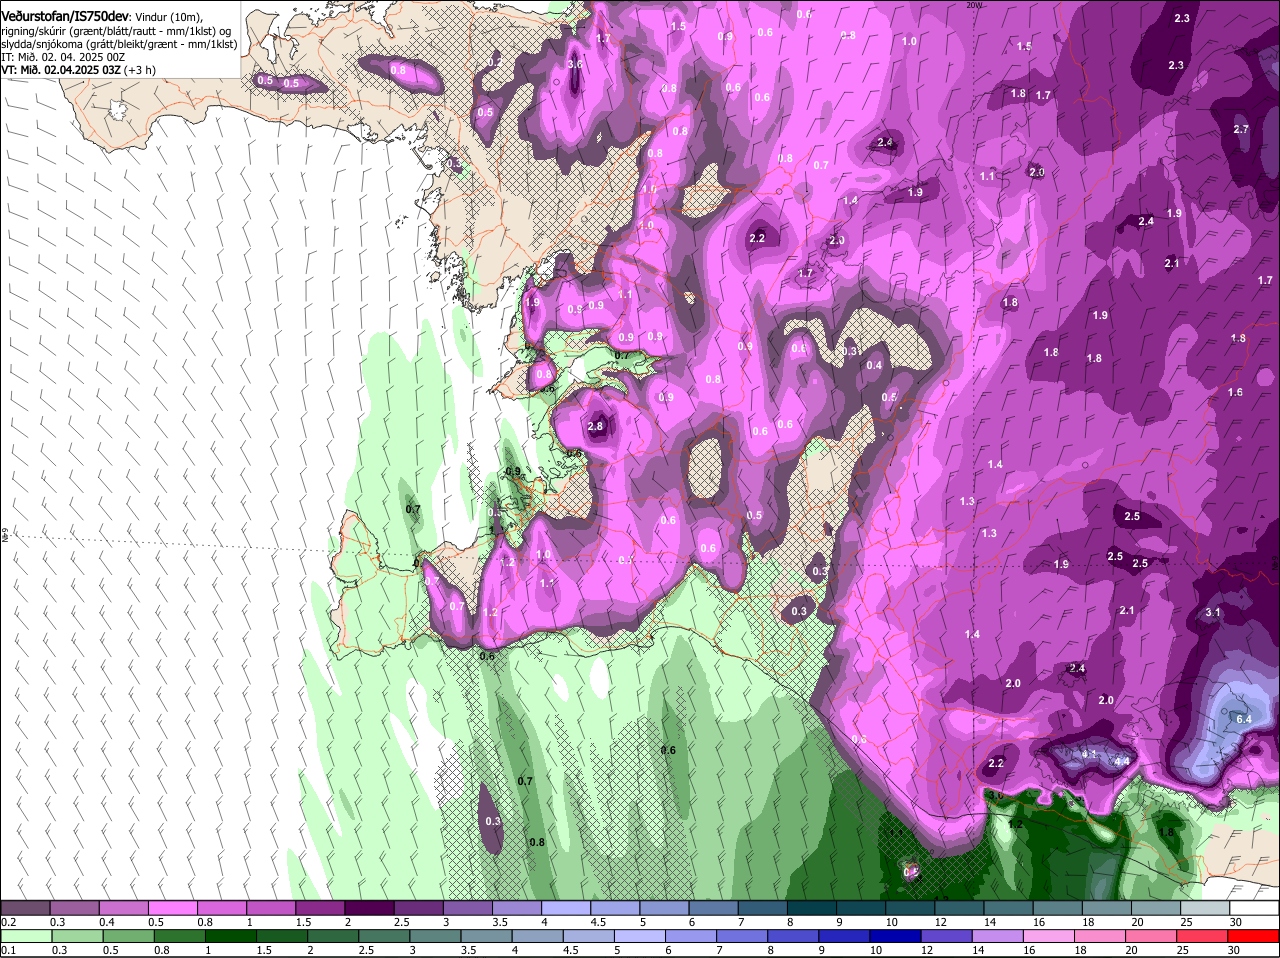Click the 4.4 value on the map
Image resolution: width=1280 pixels, height=958 pixels.
[x=1122, y=761]
